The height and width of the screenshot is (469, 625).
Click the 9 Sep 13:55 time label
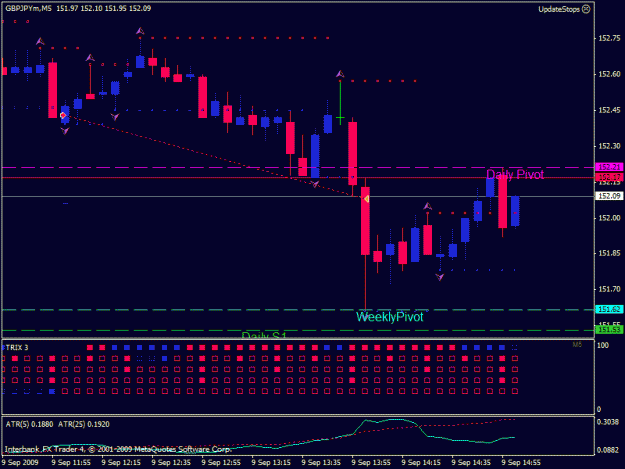371,463
